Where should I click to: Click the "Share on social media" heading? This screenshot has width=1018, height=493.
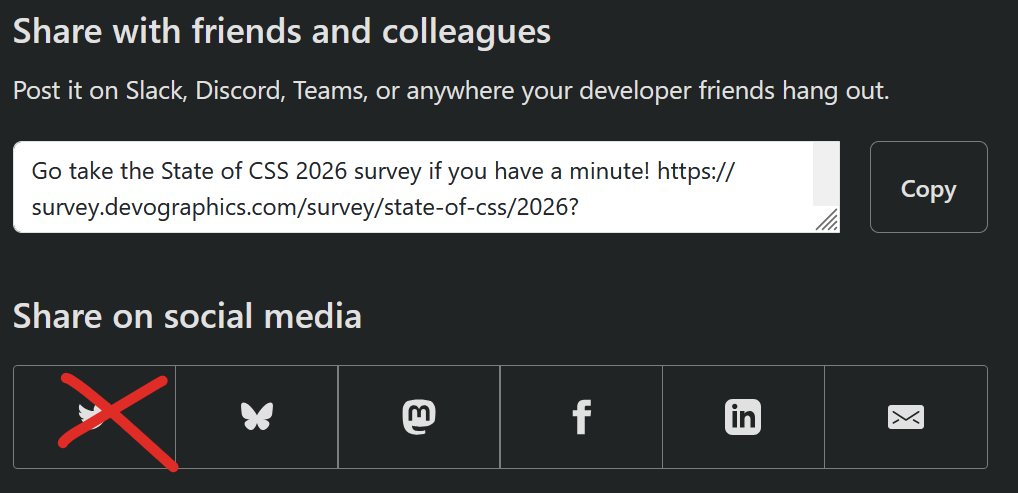[187, 316]
